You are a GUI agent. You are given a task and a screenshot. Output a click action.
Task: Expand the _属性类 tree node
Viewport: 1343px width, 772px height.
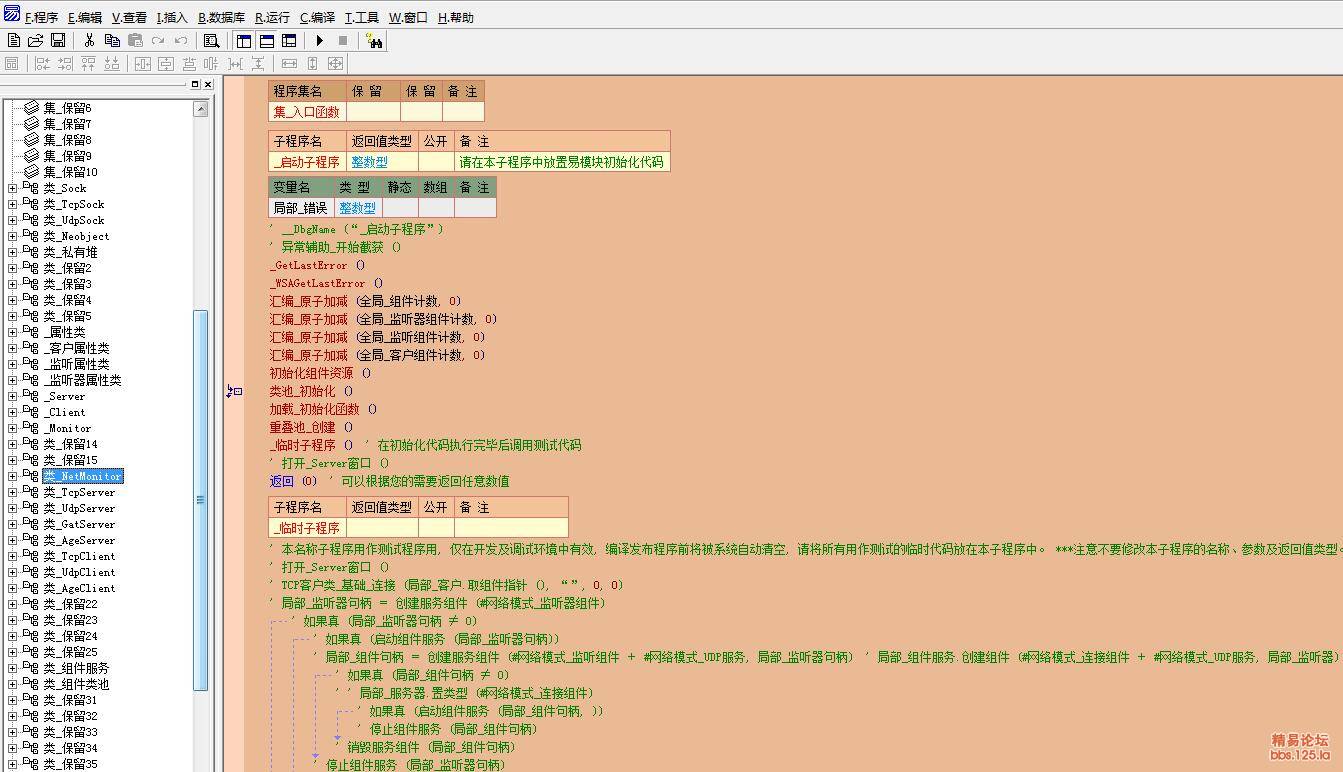point(12,332)
